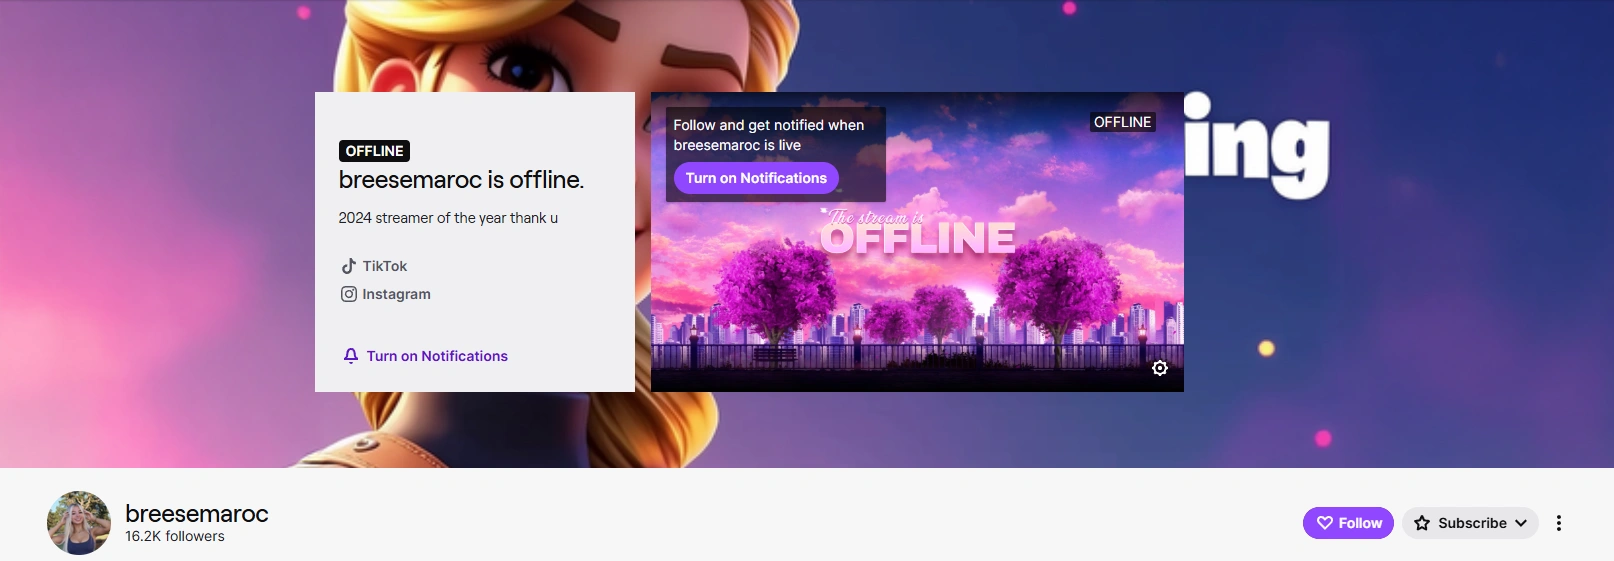The image size is (1614, 561).
Task: Click the Subscribe button
Action: 1470,523
